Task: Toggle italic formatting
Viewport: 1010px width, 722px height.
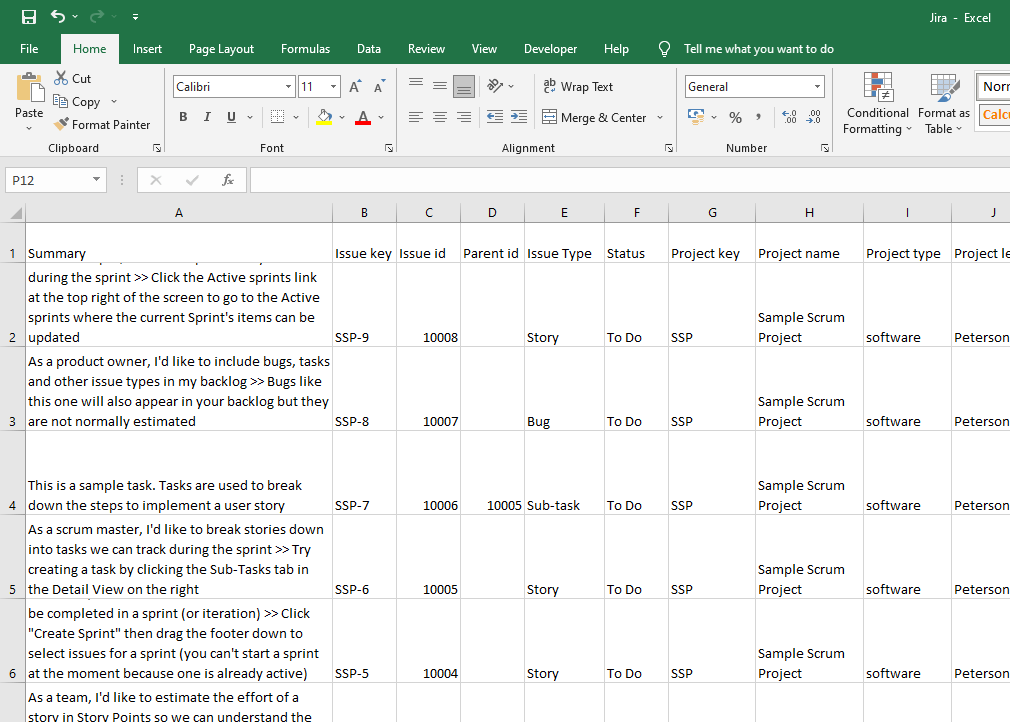Action: [x=207, y=117]
